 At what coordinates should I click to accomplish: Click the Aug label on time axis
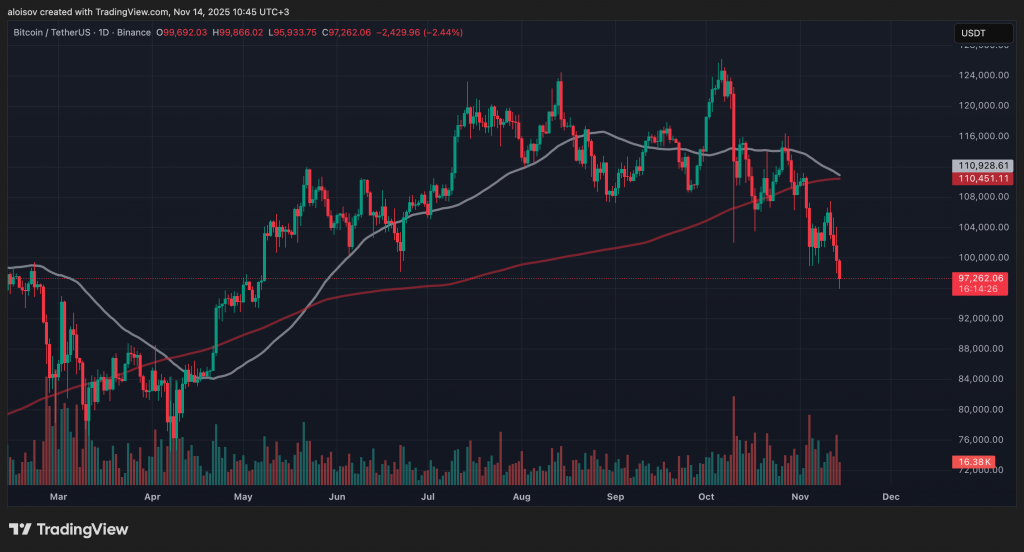[x=520, y=496]
